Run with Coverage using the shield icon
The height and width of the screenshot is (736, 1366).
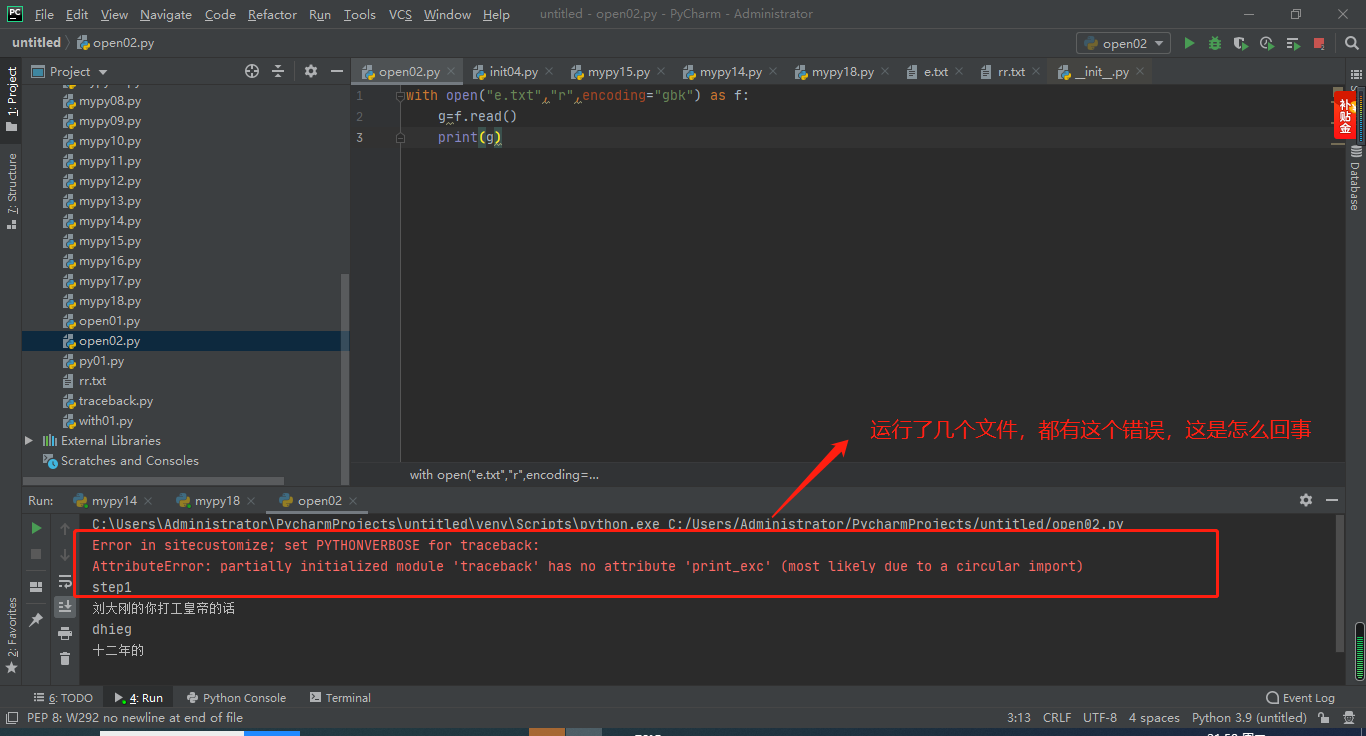point(1241,43)
